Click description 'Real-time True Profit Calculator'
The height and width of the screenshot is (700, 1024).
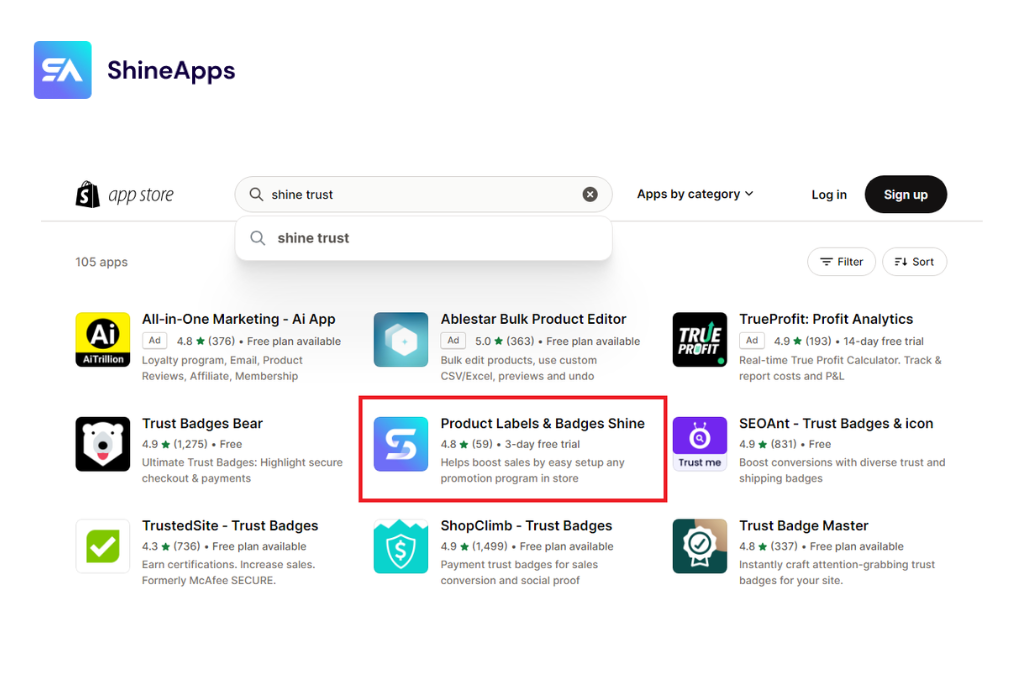(840, 368)
